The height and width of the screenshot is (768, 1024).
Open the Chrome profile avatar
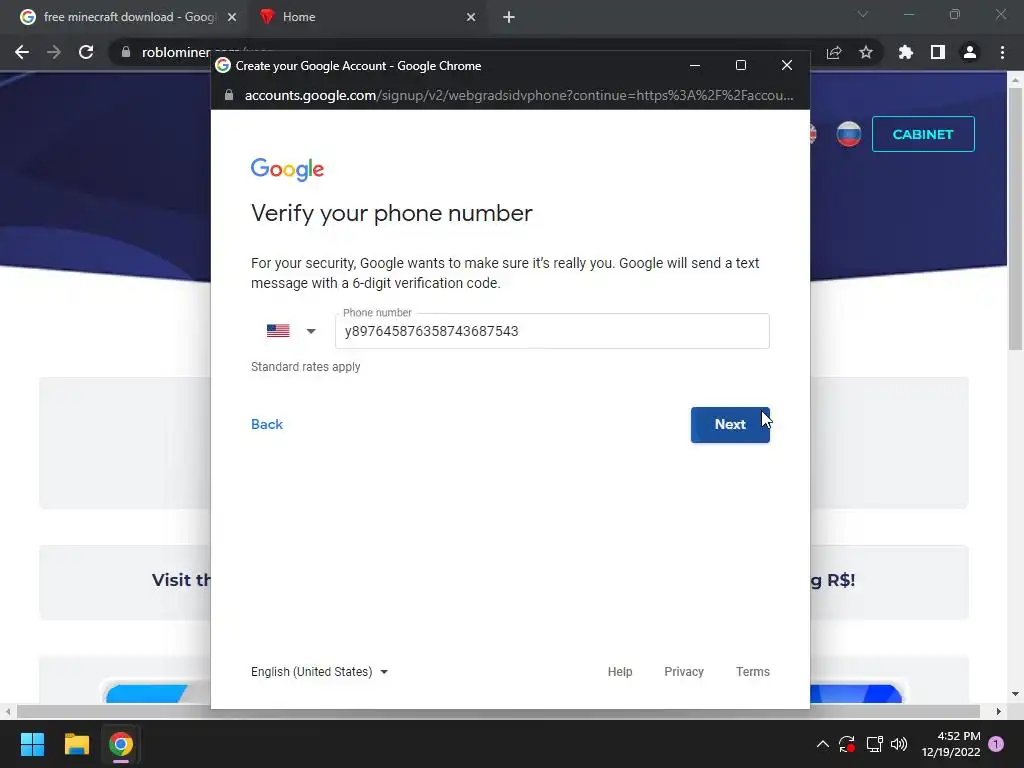pyautogui.click(x=970, y=52)
